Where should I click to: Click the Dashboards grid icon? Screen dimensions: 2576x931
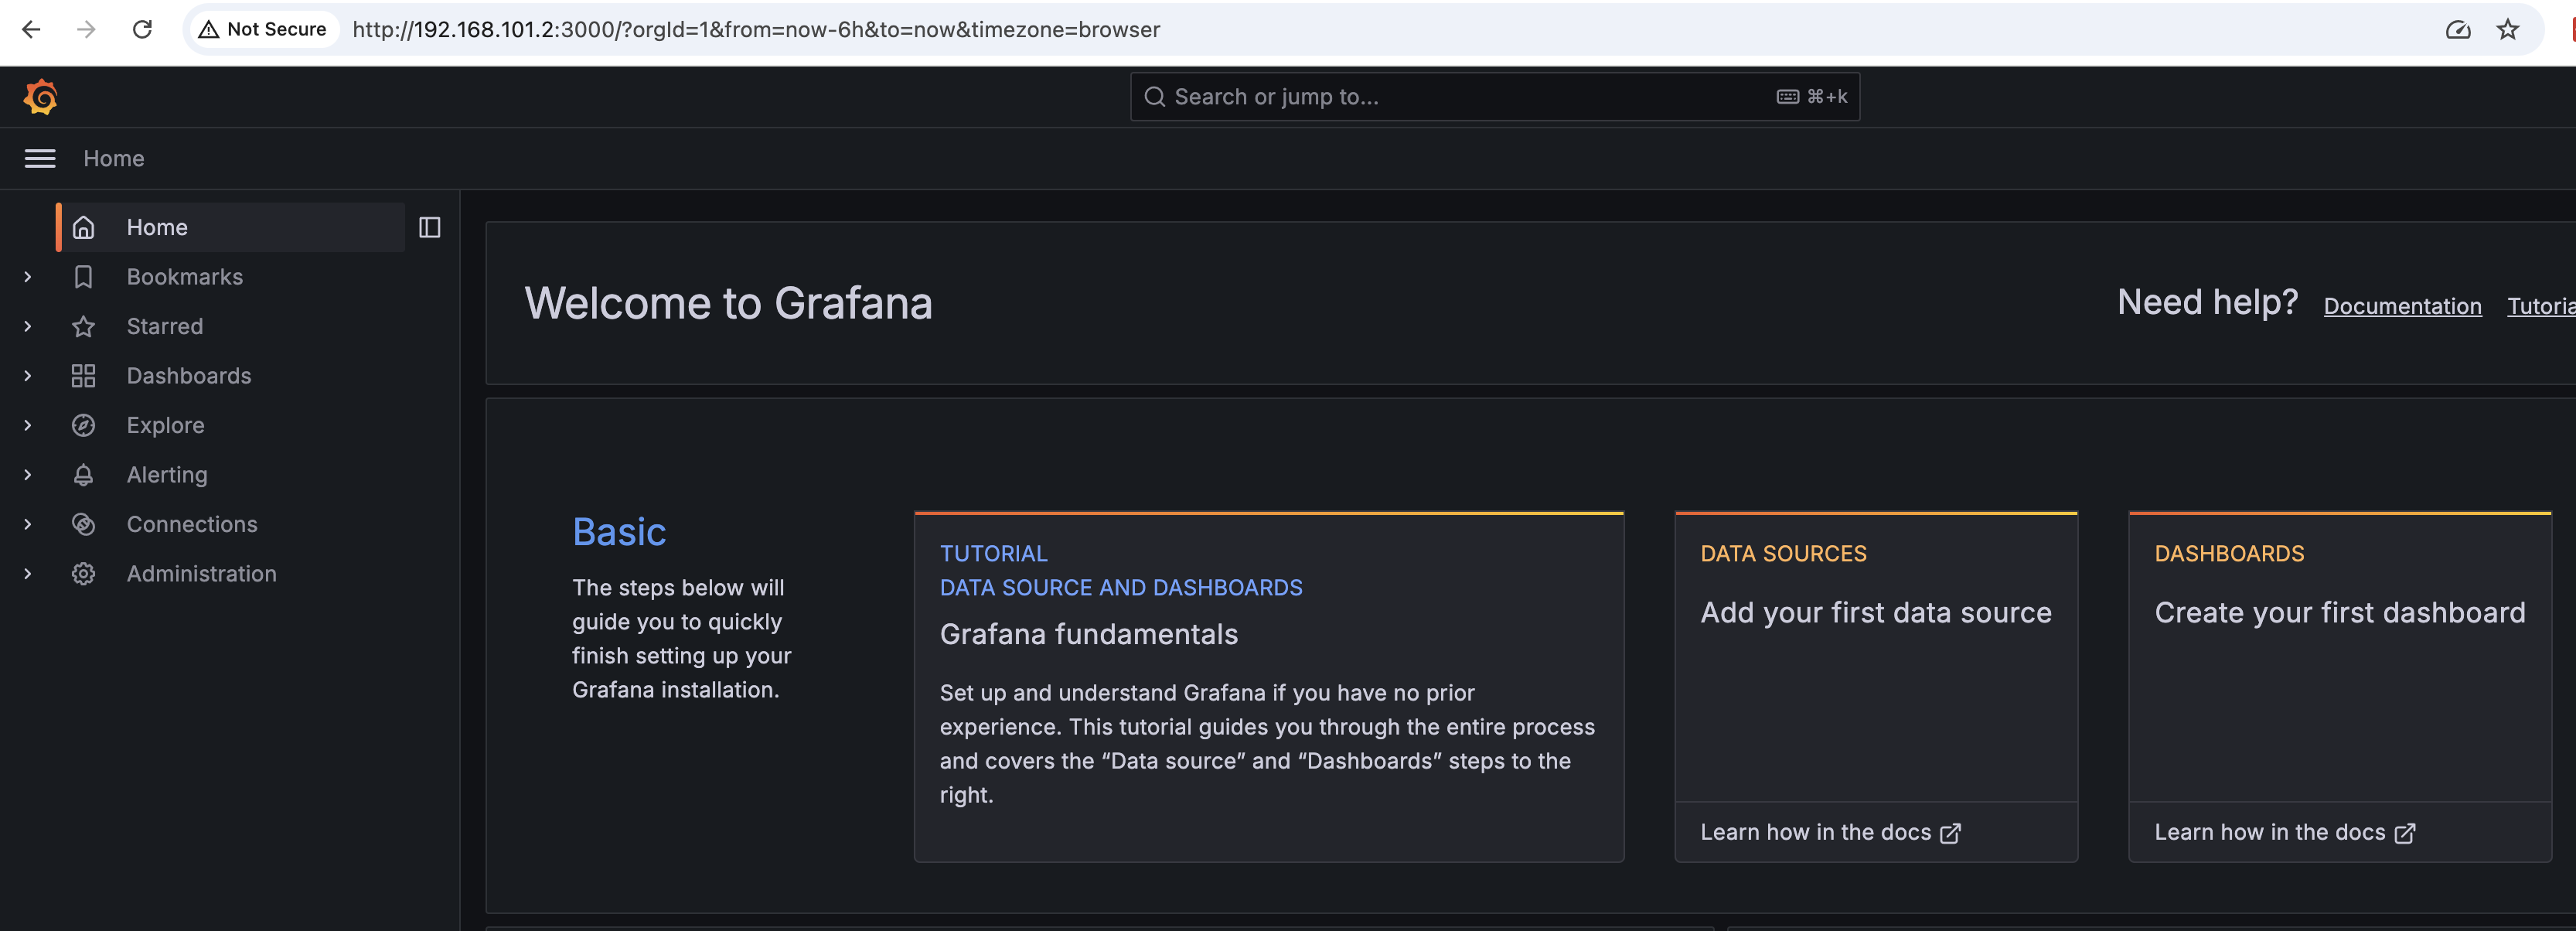click(x=84, y=375)
